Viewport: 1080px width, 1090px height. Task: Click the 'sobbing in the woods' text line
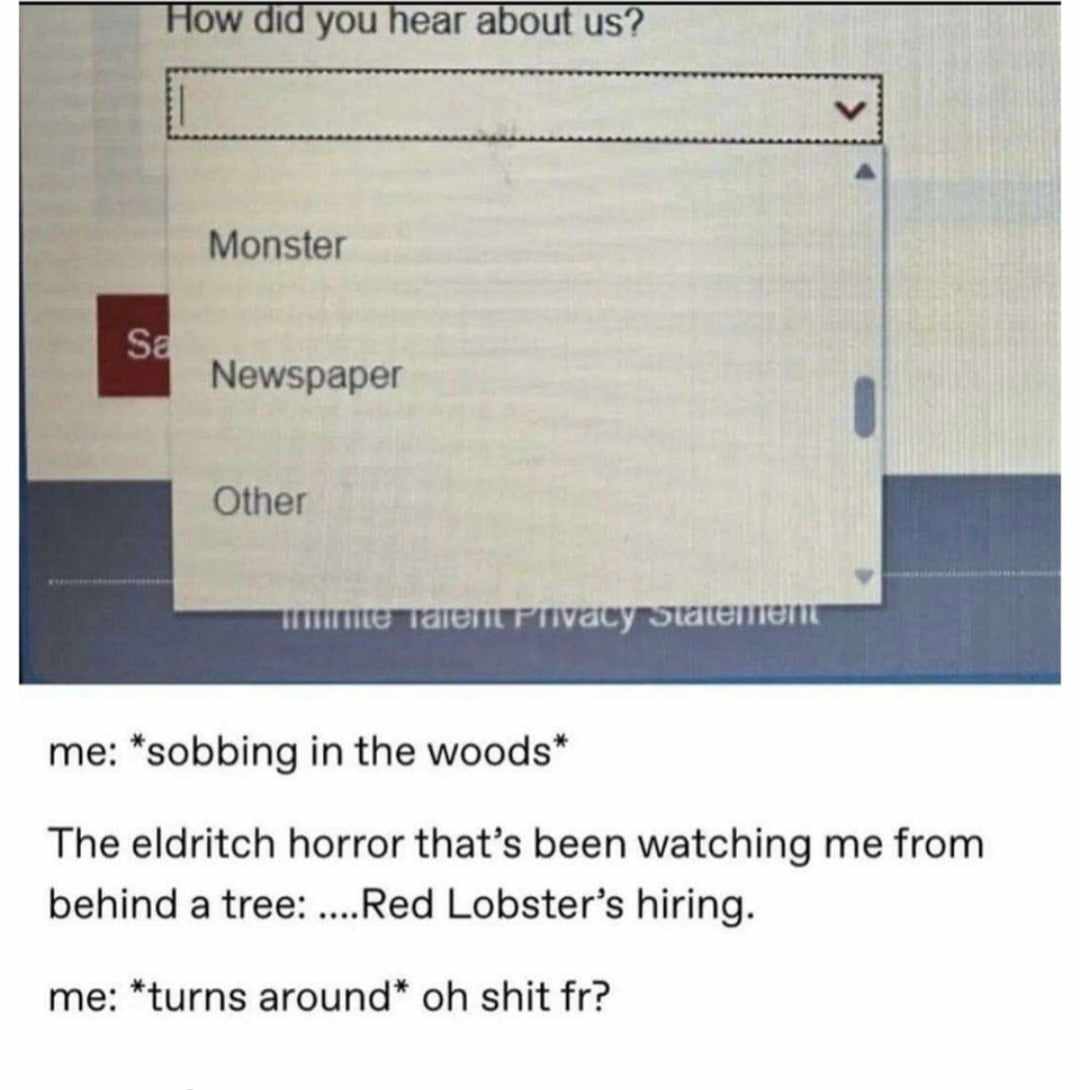[308, 751]
